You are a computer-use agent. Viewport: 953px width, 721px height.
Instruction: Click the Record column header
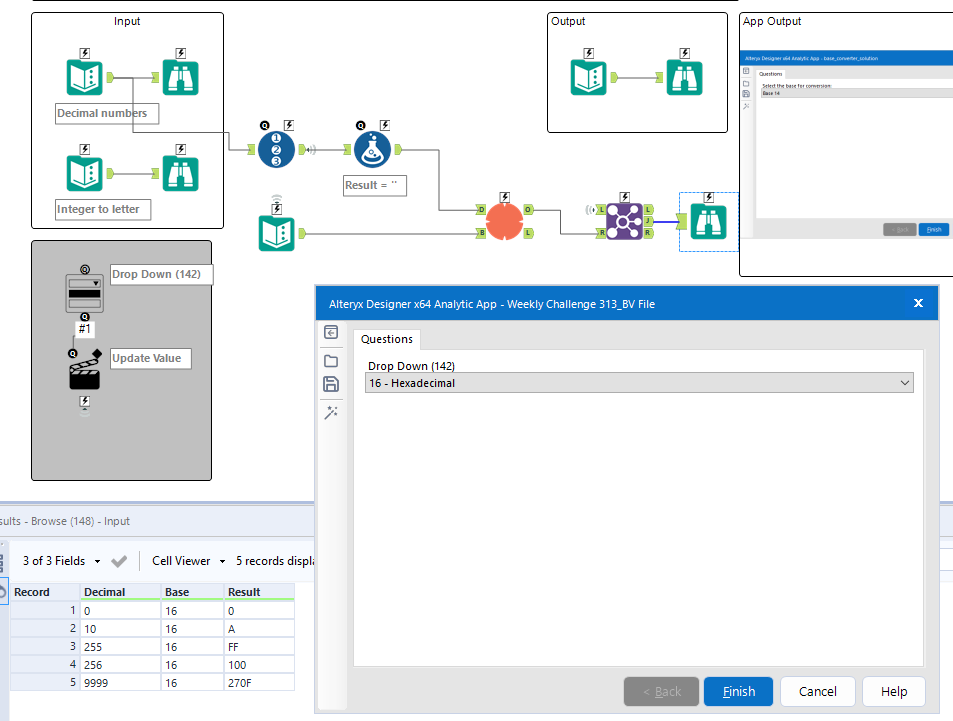[x=45, y=592]
